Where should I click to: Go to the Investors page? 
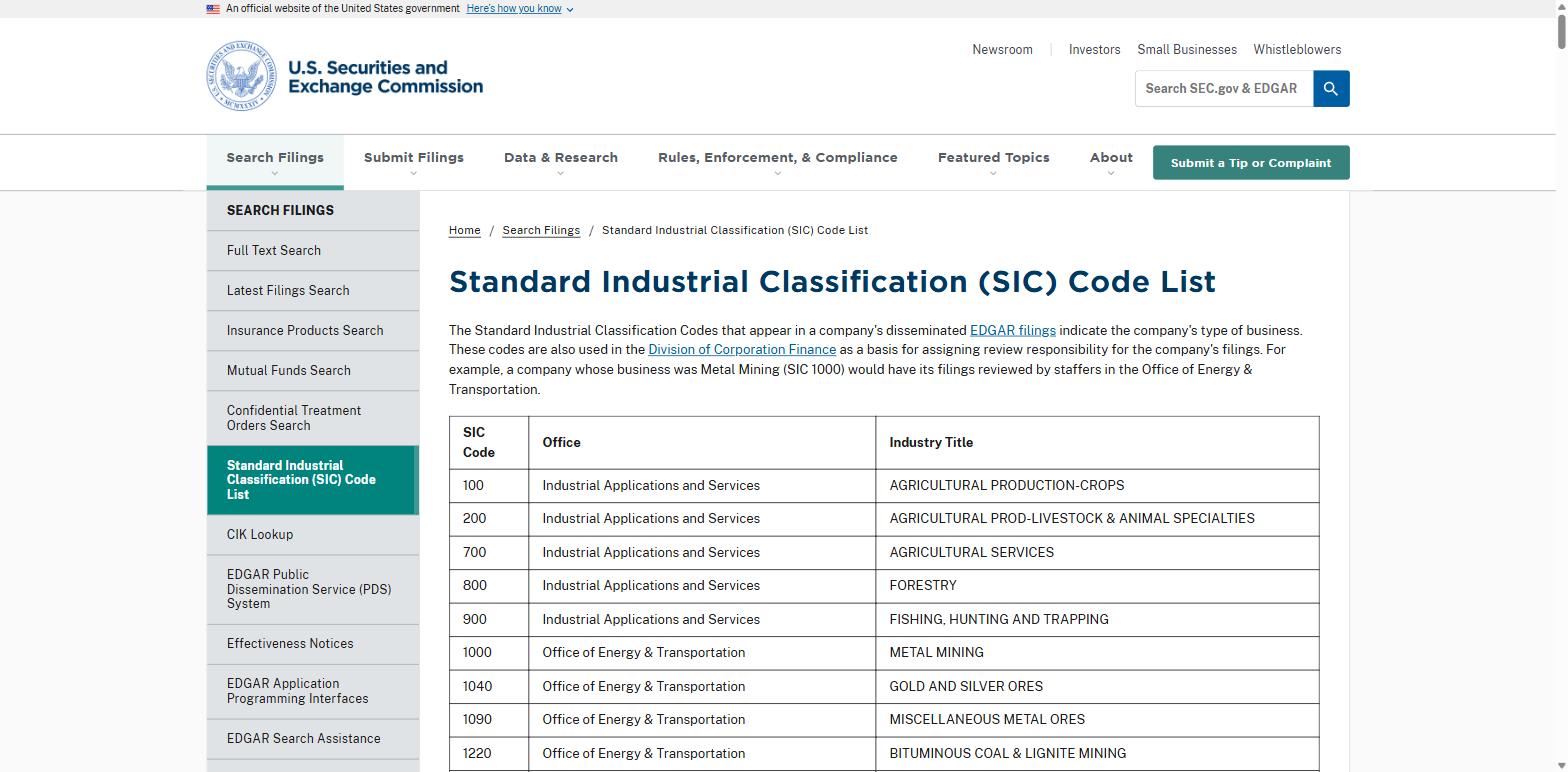(x=1094, y=50)
